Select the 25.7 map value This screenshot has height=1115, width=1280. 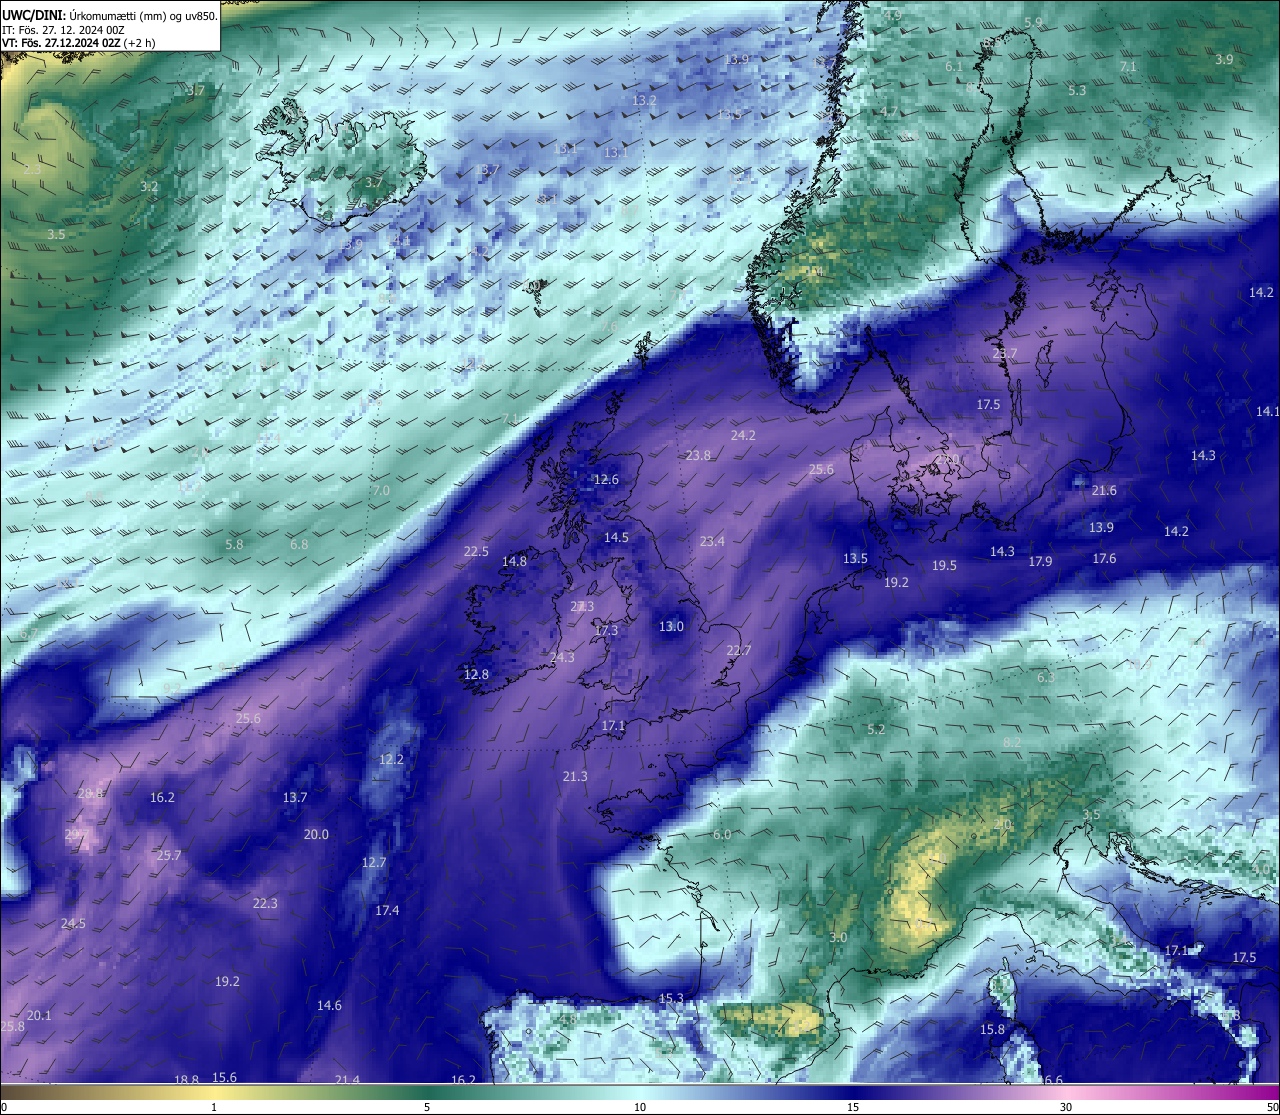[169, 856]
